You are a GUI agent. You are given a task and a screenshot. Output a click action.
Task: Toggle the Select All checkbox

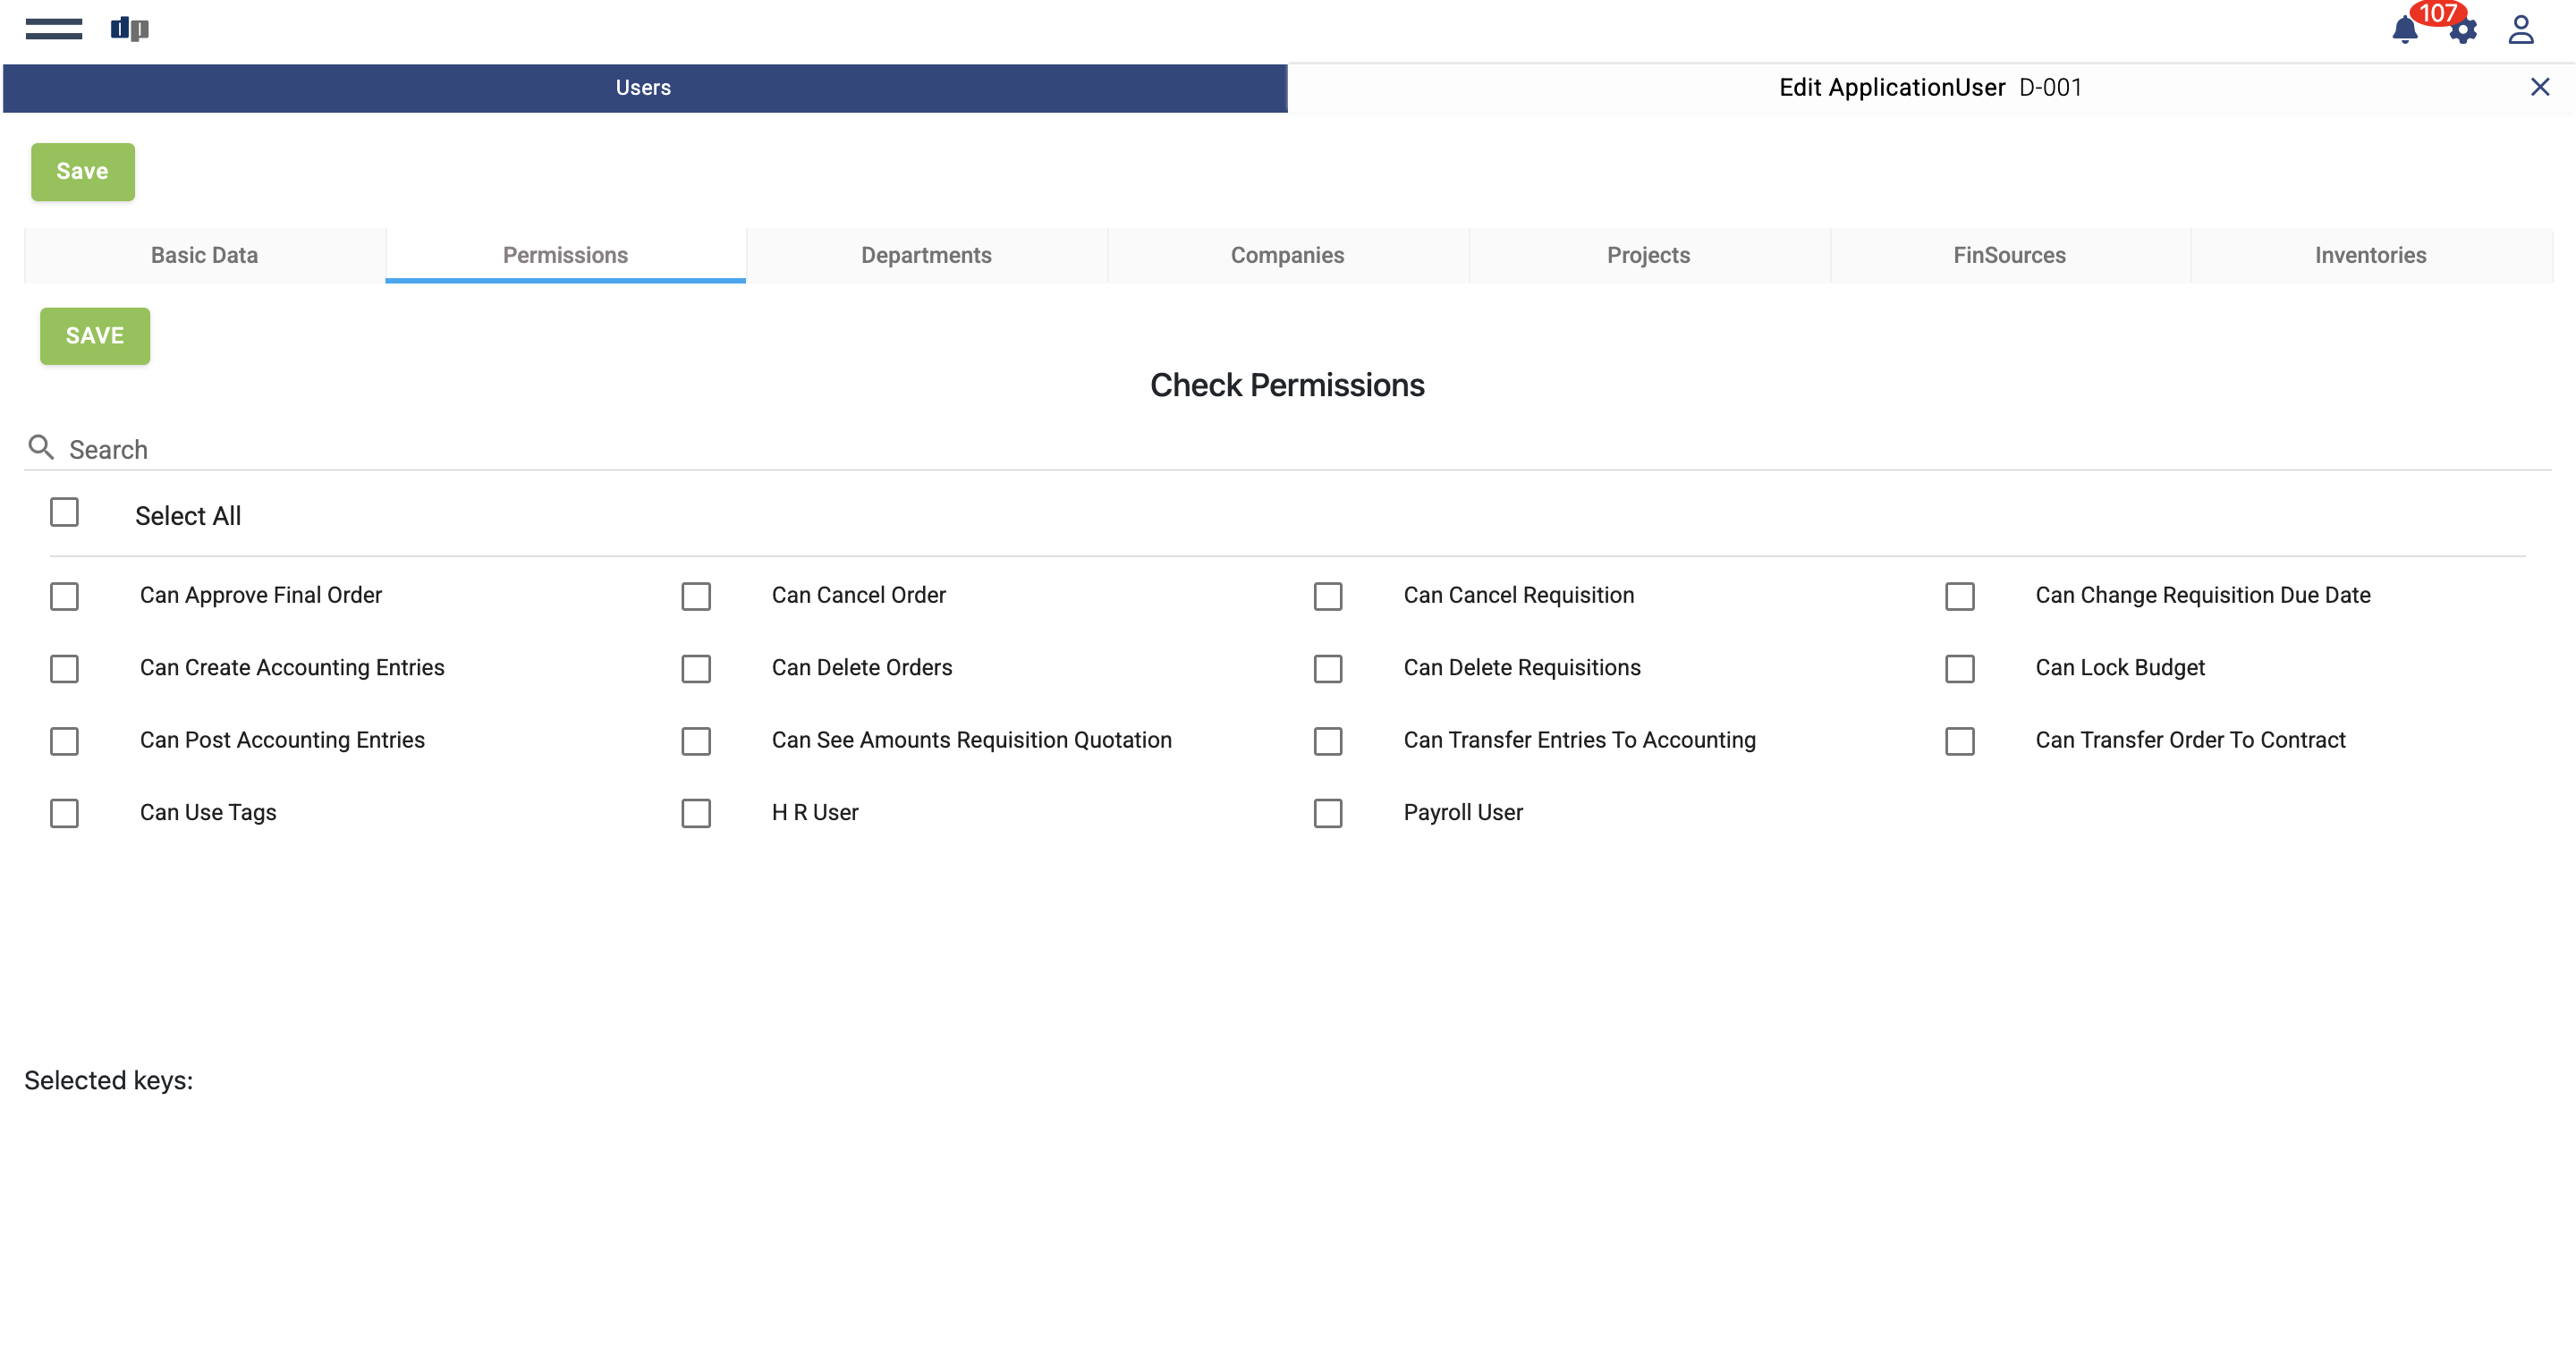pos(65,513)
